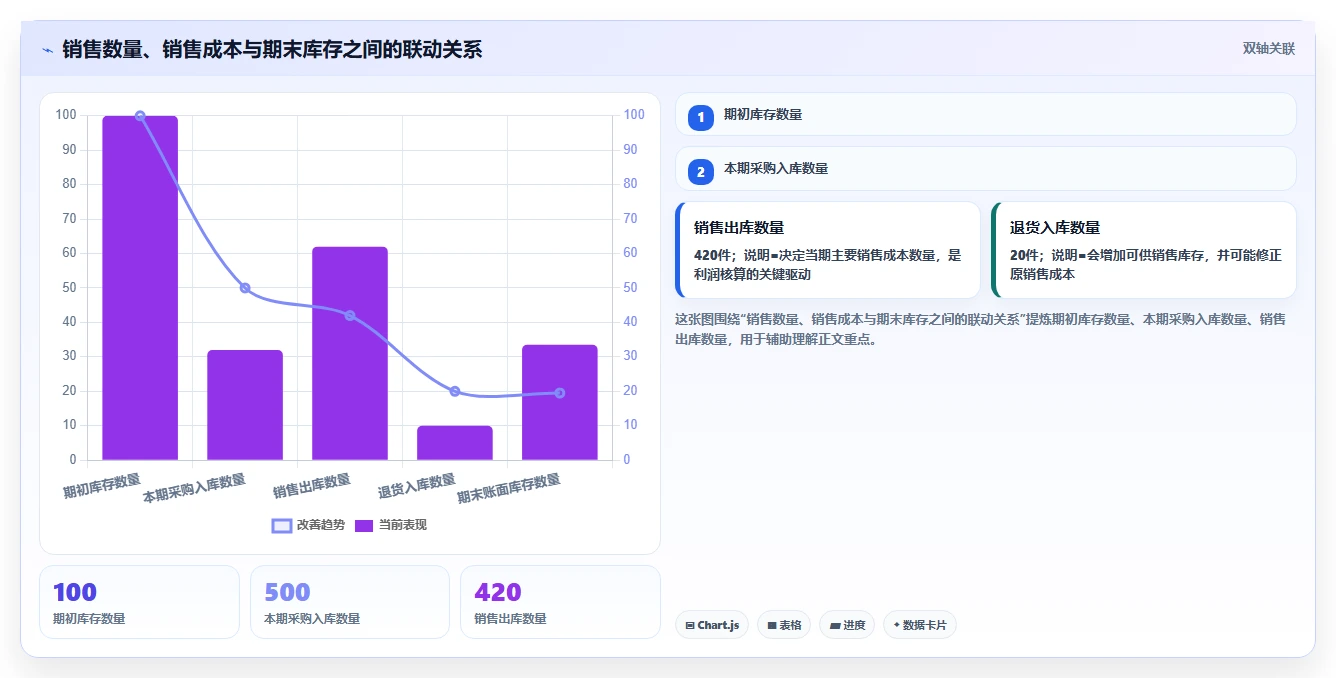This screenshot has height=678, width=1336.
Task: Click the stat card showing 420 销售出库数量
Action: point(560,602)
